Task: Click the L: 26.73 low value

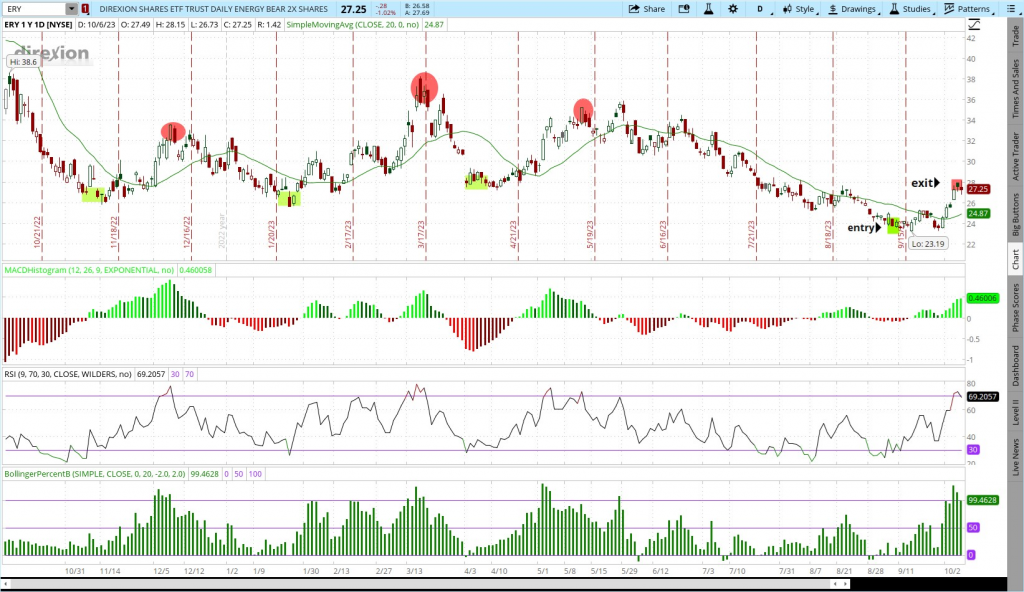Action: pyautogui.click(x=204, y=25)
